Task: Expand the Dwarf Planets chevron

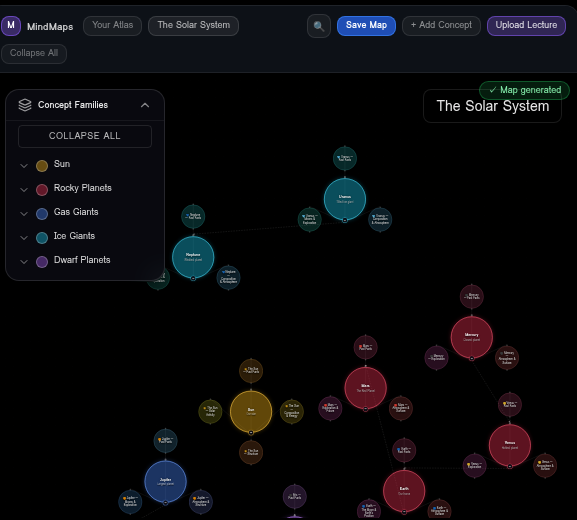Action: (x=24, y=262)
